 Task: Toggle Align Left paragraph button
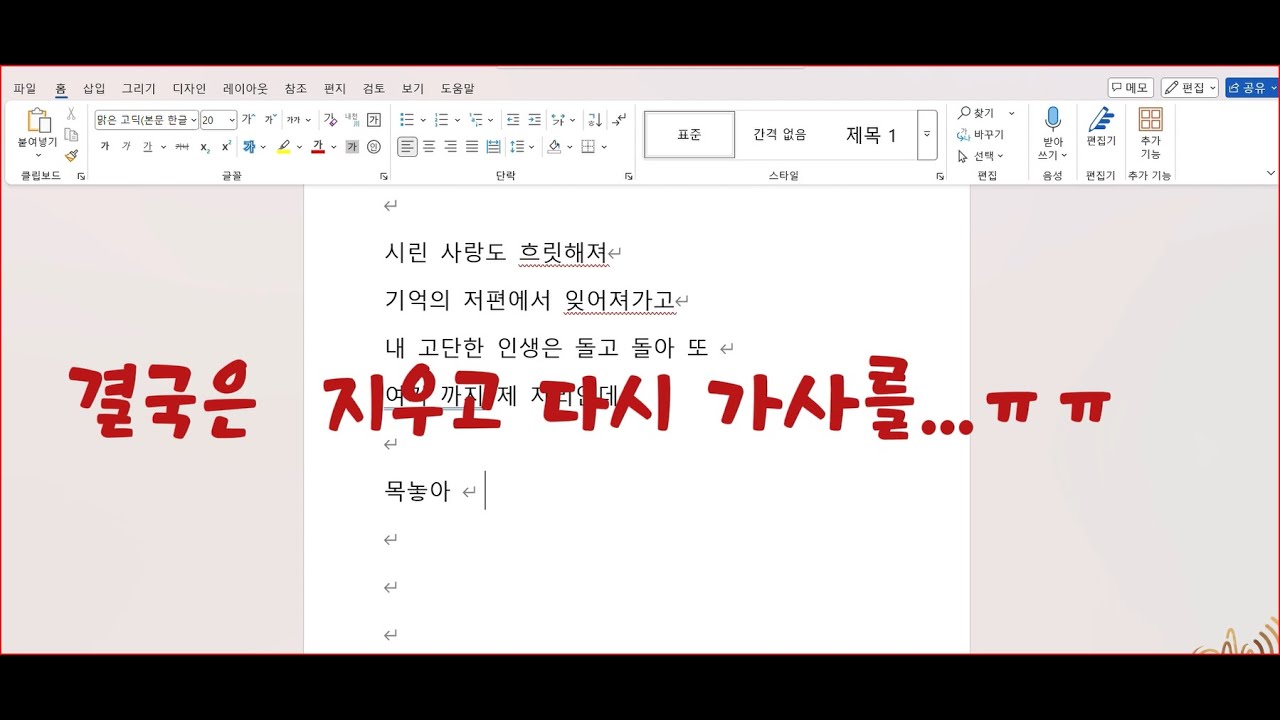tap(407, 147)
